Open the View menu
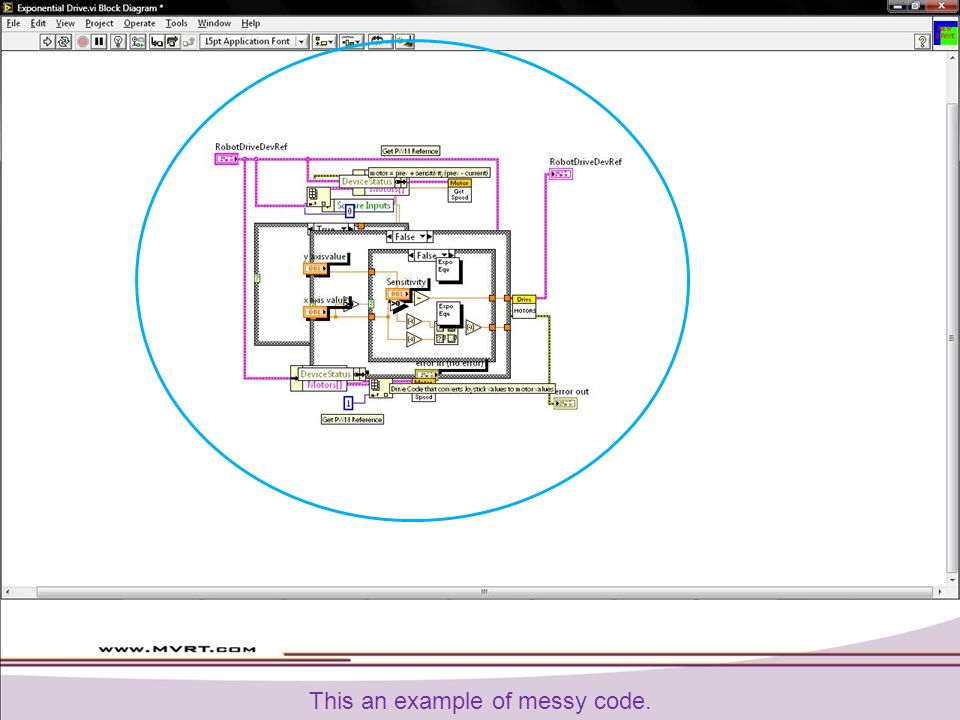The width and height of the screenshot is (960, 720). click(x=65, y=23)
